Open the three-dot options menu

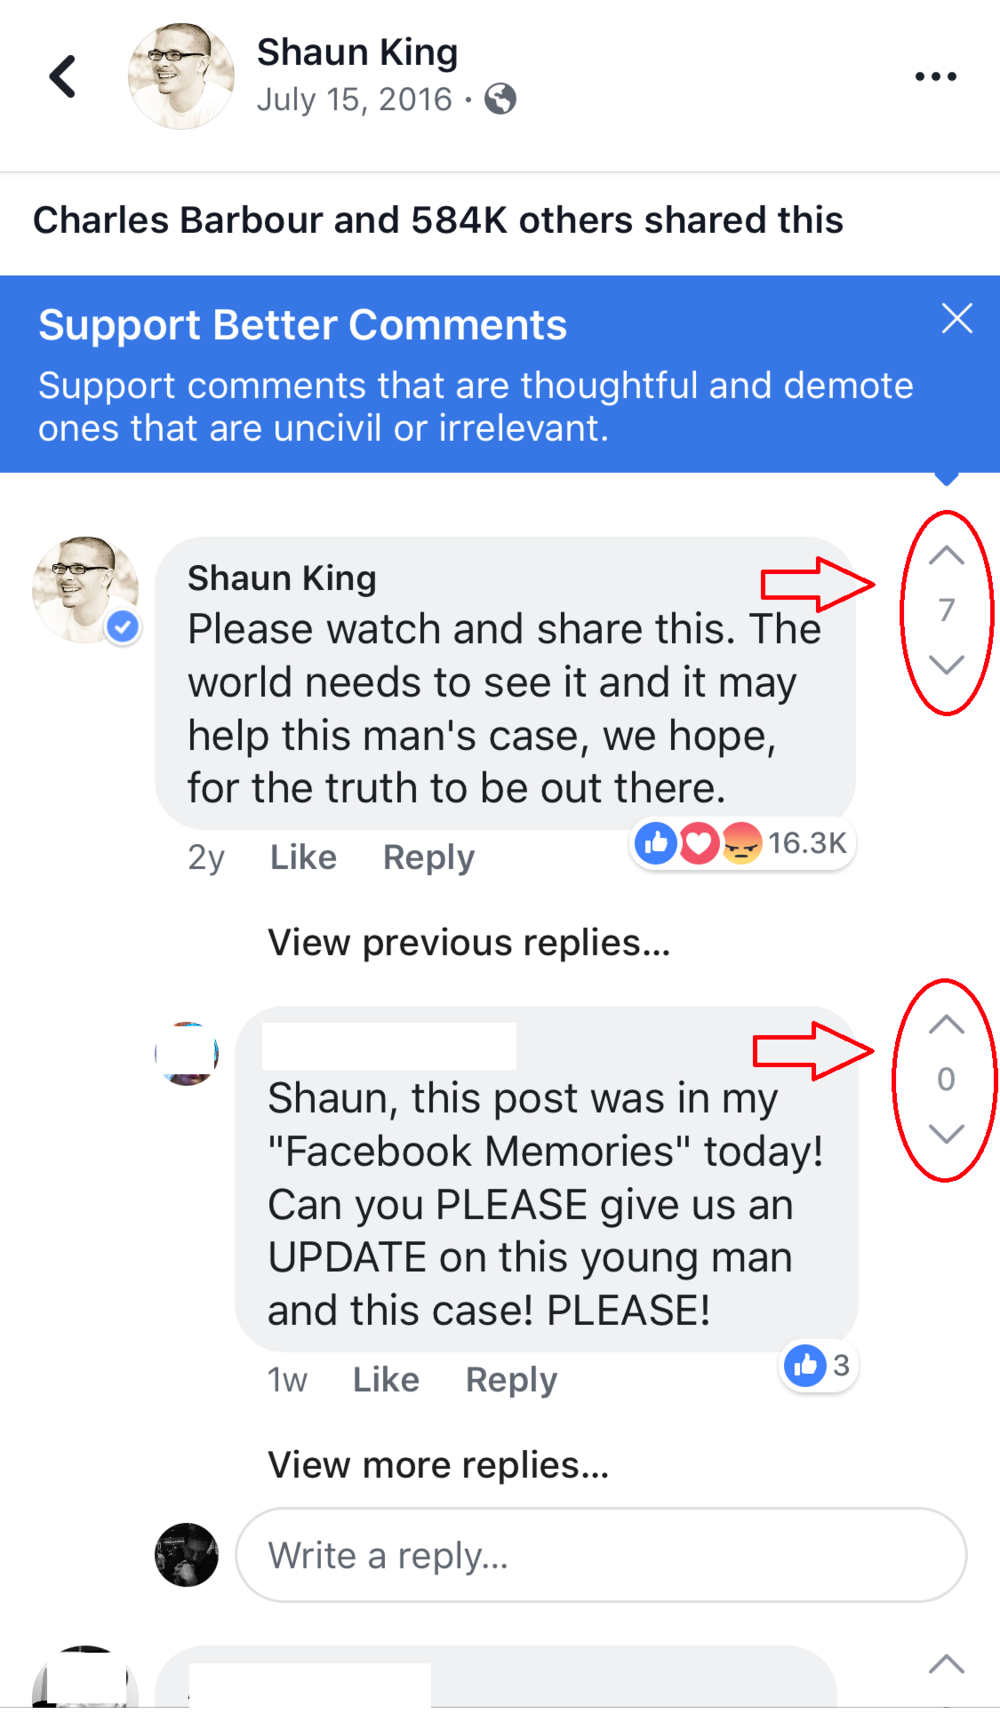coord(936,76)
